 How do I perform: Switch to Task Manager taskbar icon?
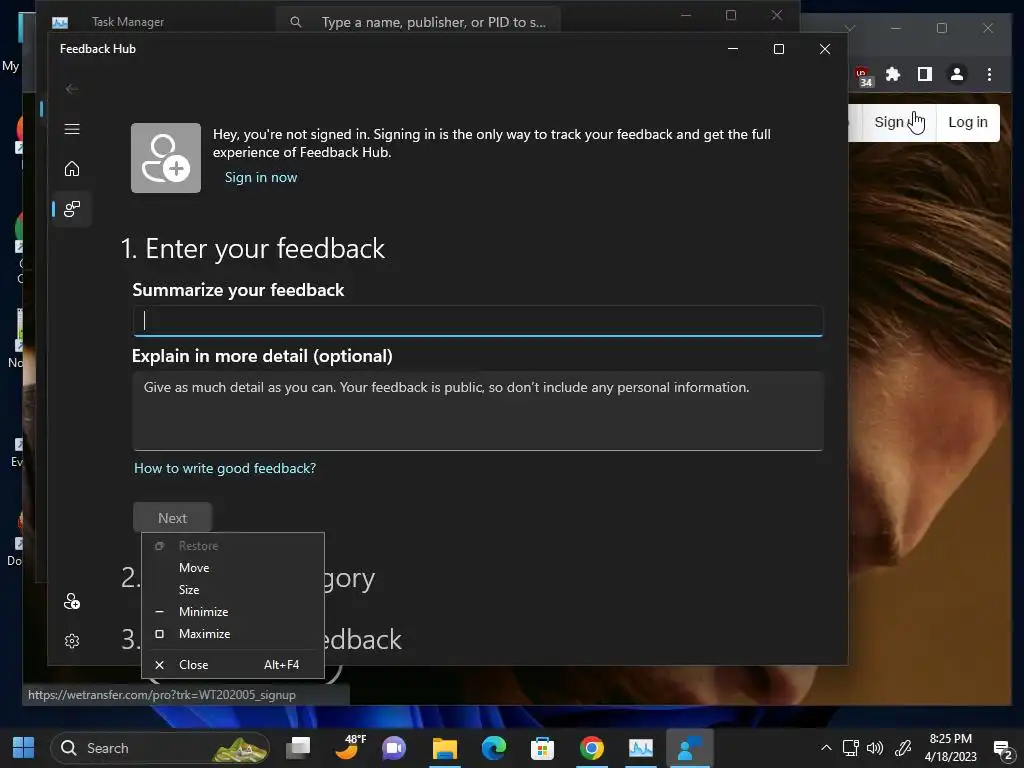point(641,748)
